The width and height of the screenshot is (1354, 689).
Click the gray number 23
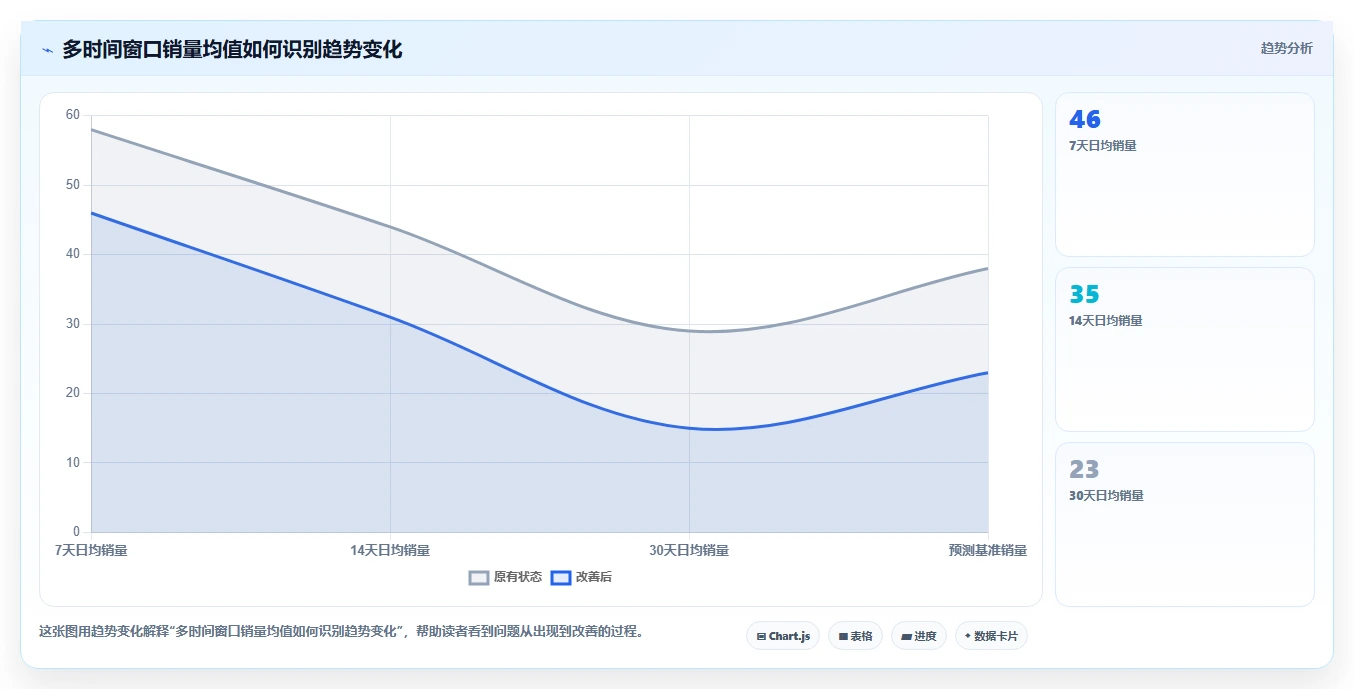point(1084,470)
